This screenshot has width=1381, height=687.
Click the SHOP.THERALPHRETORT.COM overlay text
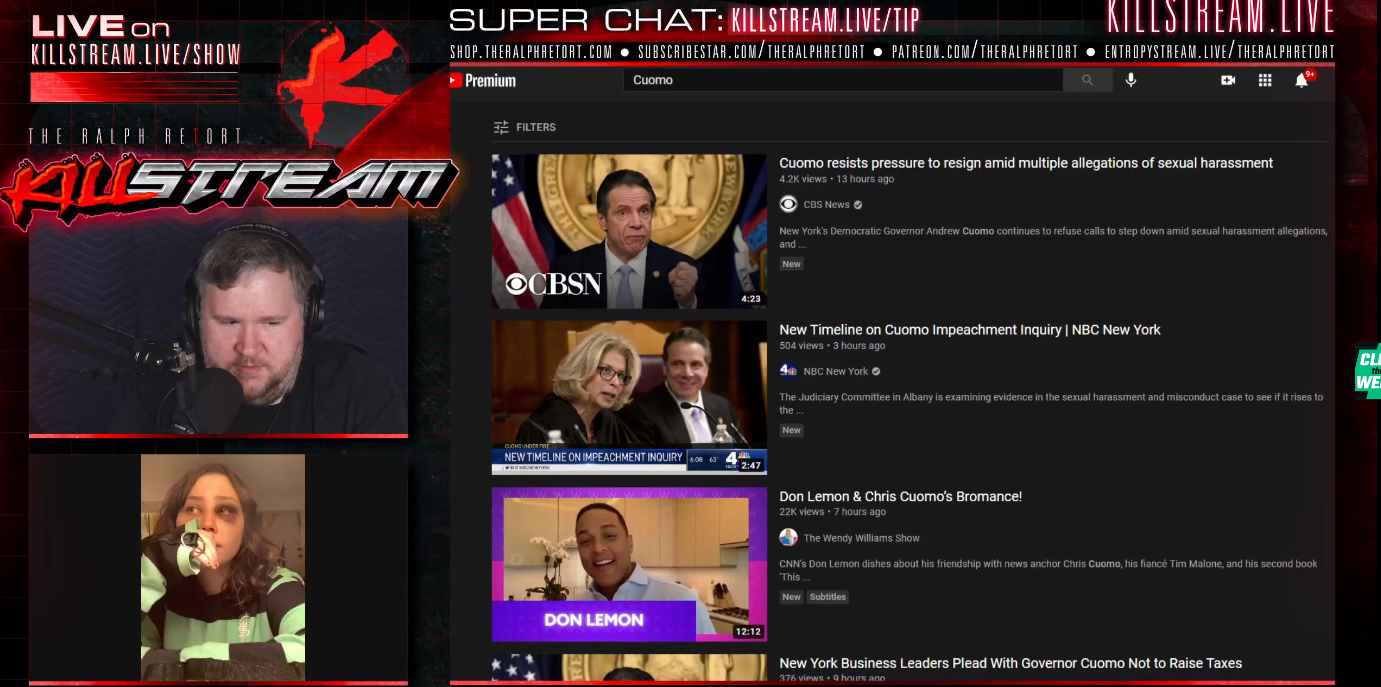[531, 52]
